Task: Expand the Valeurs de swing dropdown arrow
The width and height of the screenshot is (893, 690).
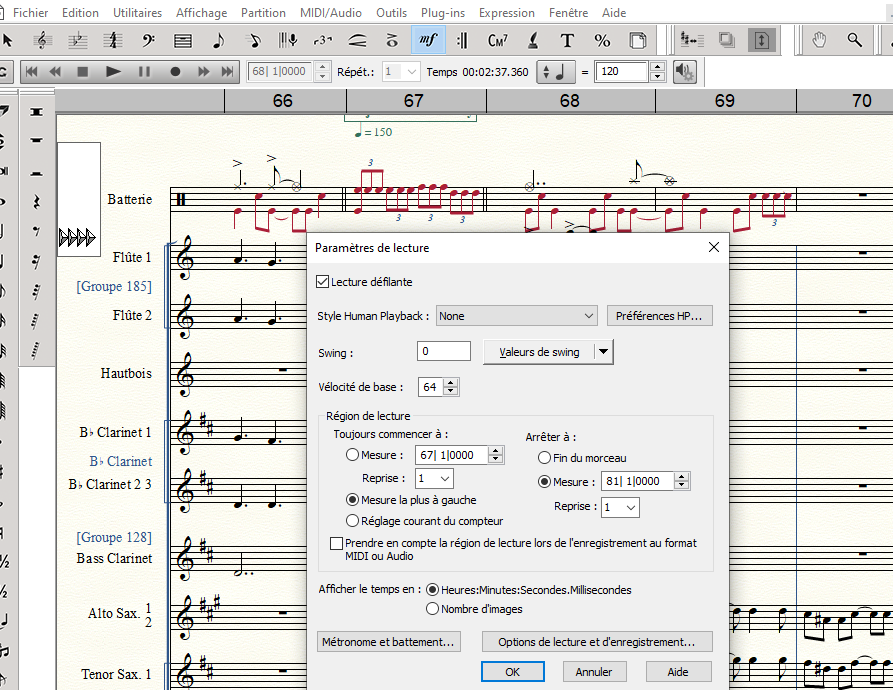Action: pyautogui.click(x=602, y=352)
